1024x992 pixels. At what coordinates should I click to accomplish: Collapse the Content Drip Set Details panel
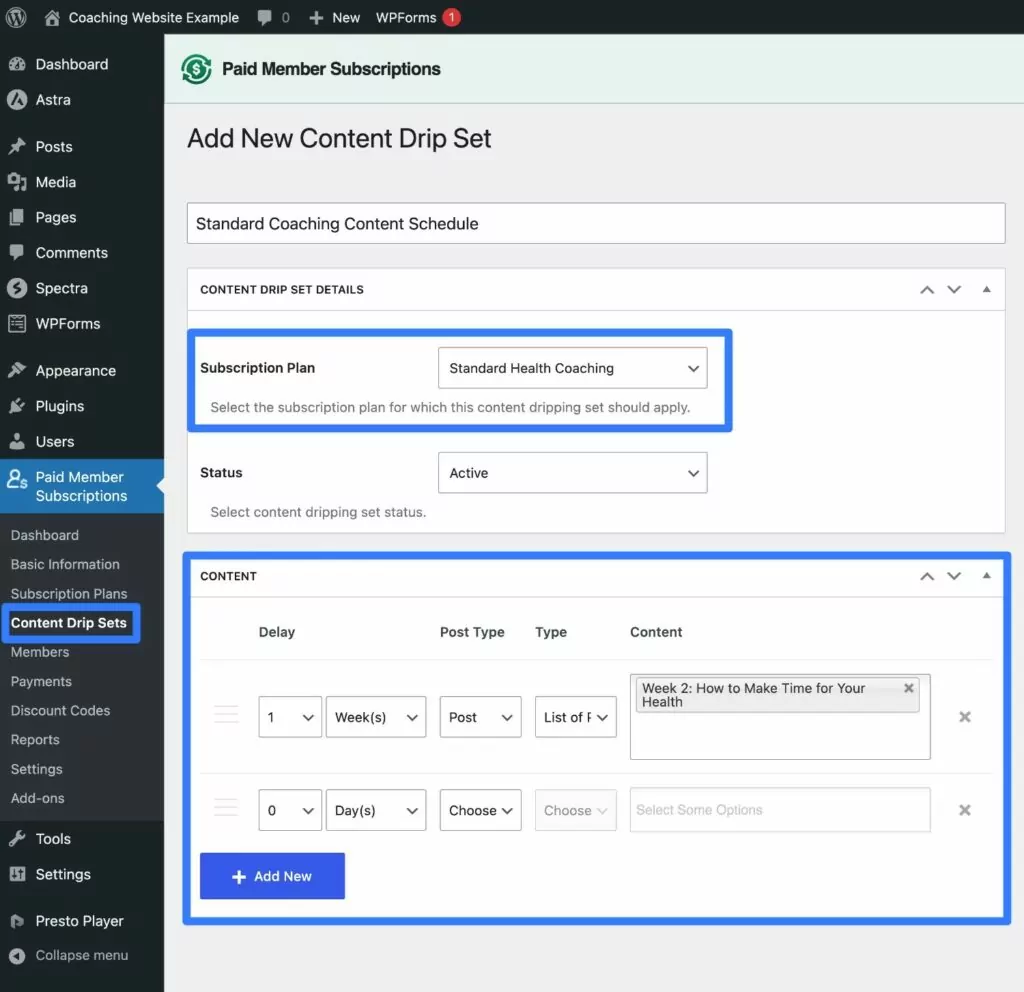pos(987,289)
